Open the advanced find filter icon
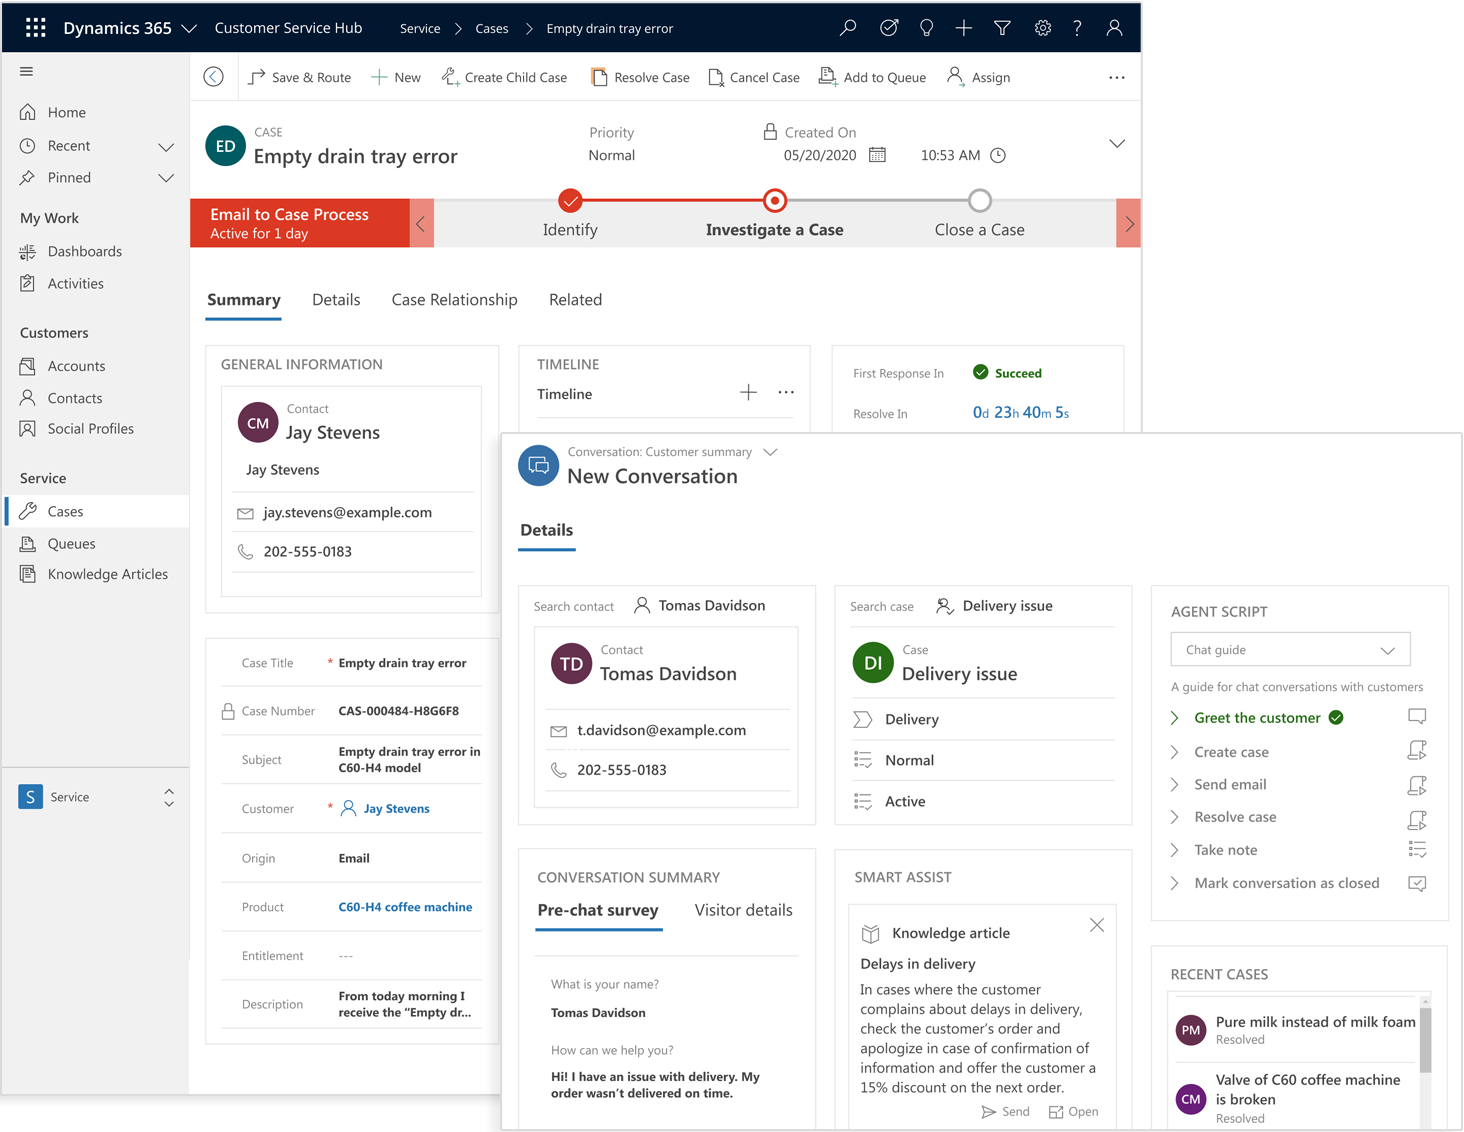This screenshot has width=1464, height=1132. [x=1002, y=28]
